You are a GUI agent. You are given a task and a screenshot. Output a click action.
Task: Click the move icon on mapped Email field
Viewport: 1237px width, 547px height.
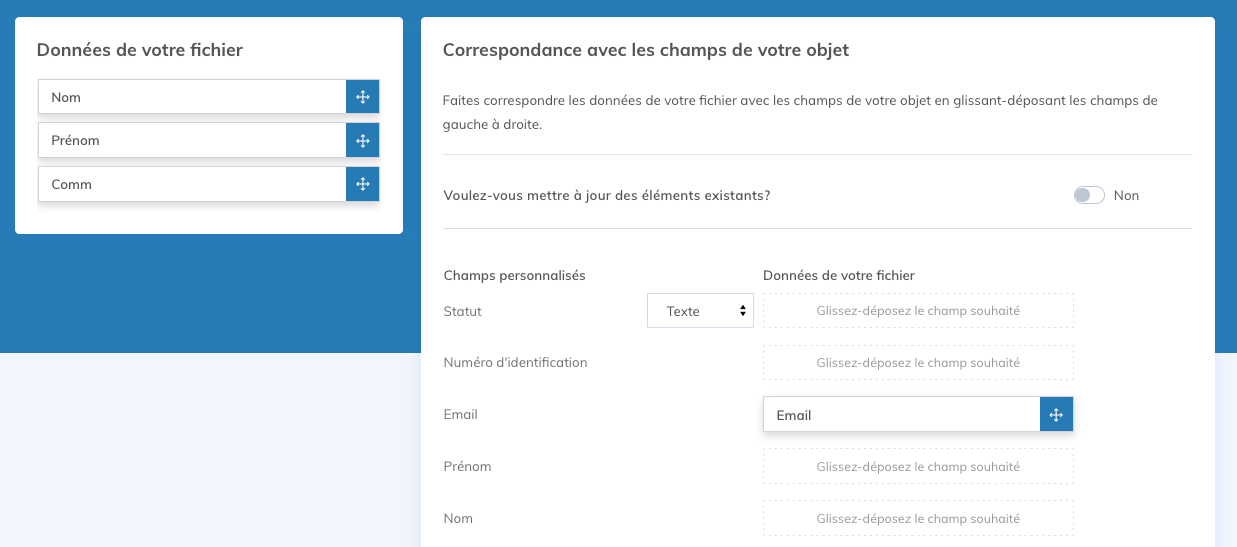1056,415
